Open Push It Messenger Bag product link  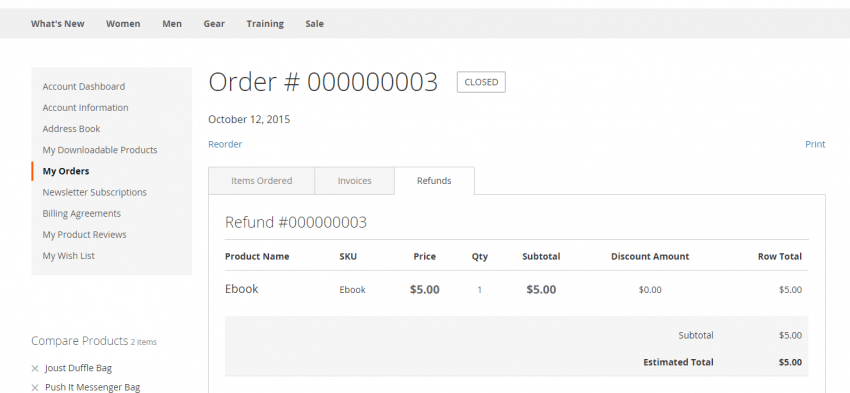(92, 388)
